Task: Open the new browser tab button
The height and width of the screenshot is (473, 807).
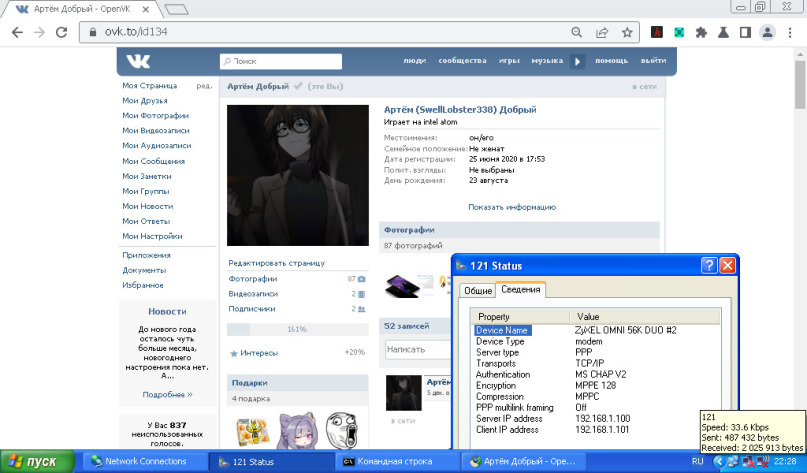Action: [x=176, y=9]
